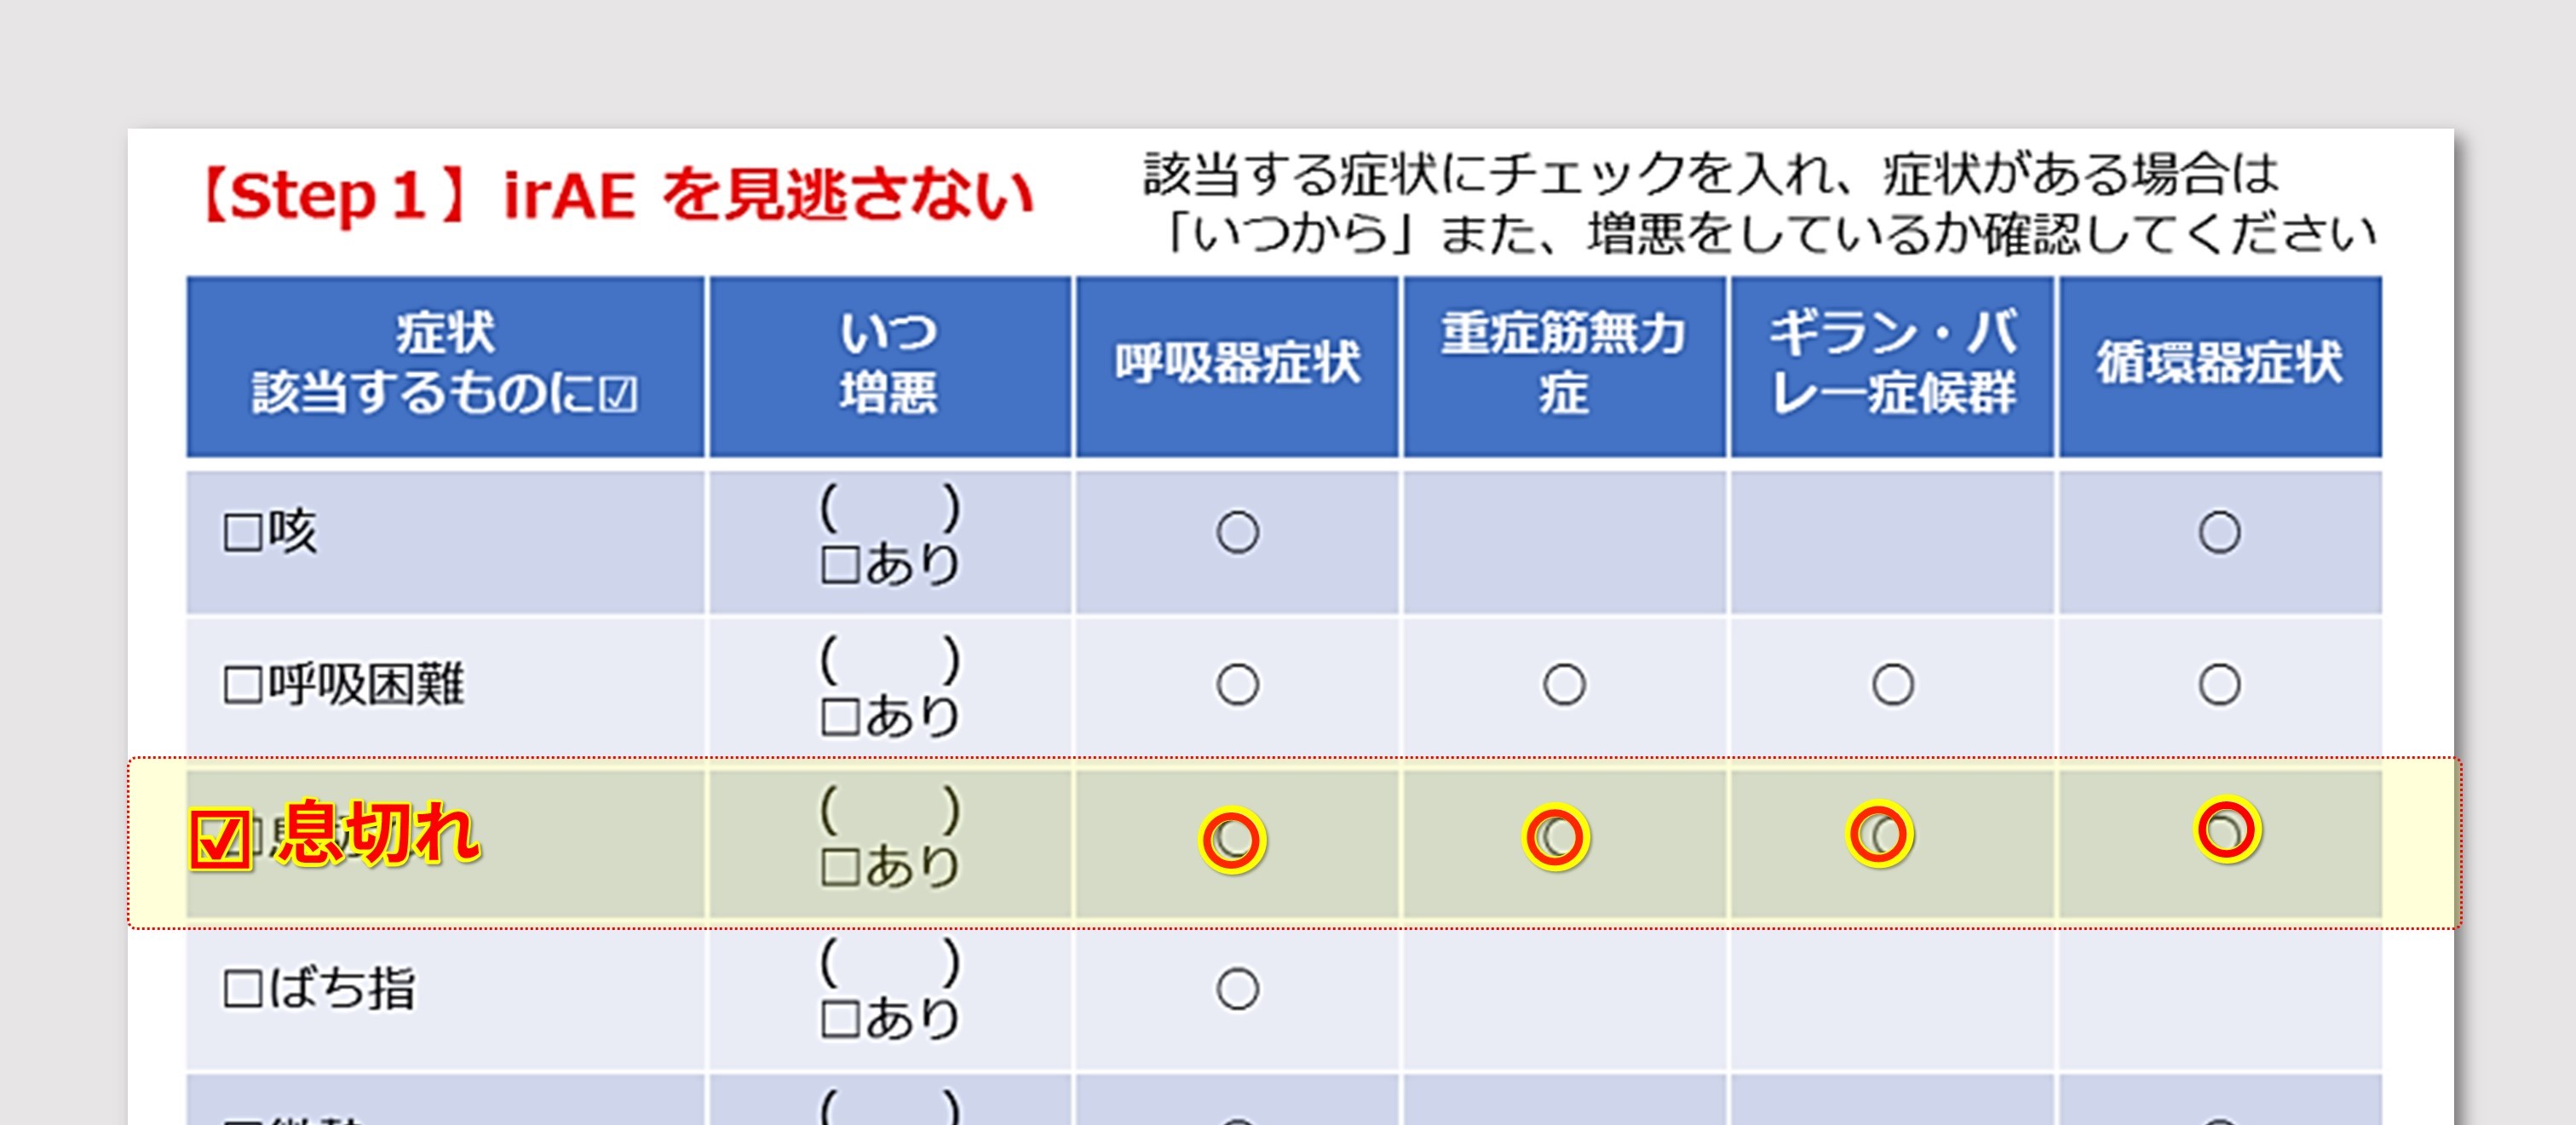Uncheck the red 息切れ checkbox
Screen dimensions: 2576x1125
point(220,840)
